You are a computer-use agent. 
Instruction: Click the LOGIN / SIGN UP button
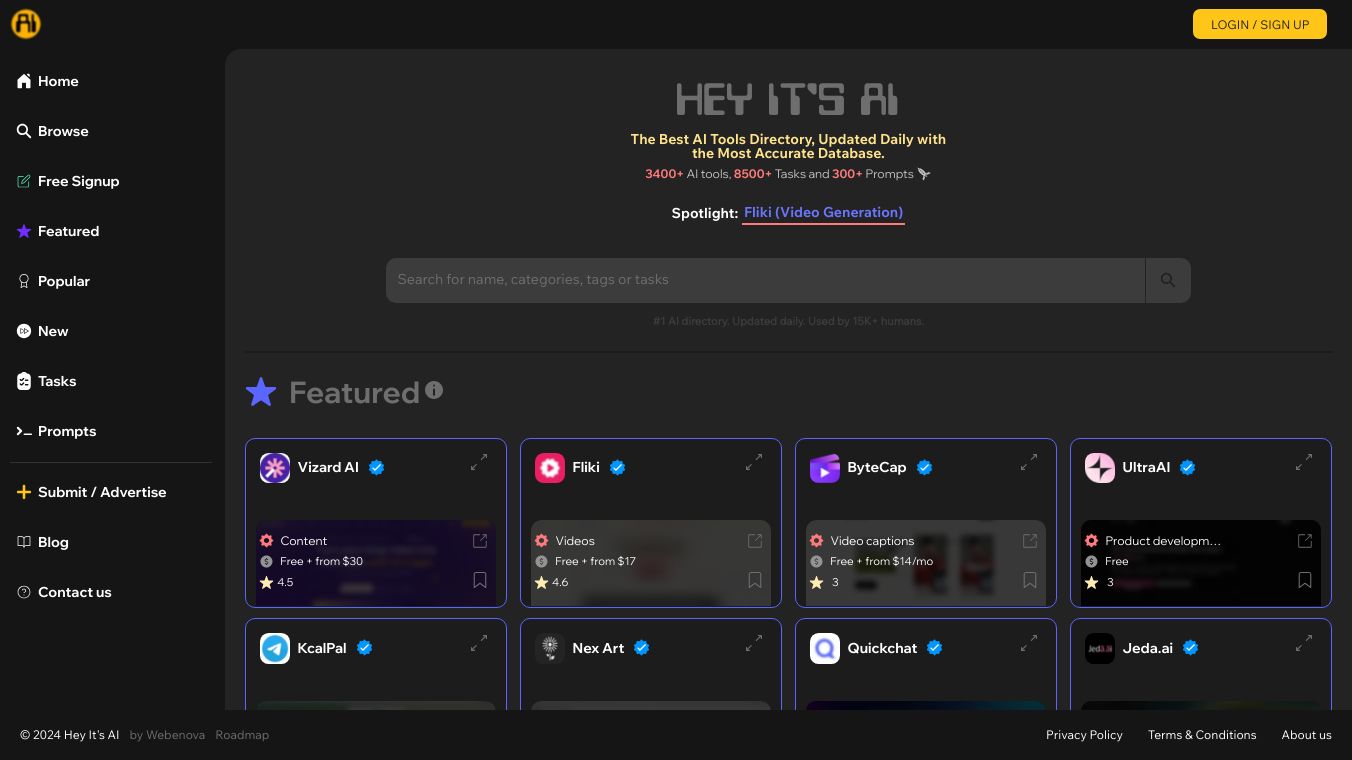[x=1260, y=24]
